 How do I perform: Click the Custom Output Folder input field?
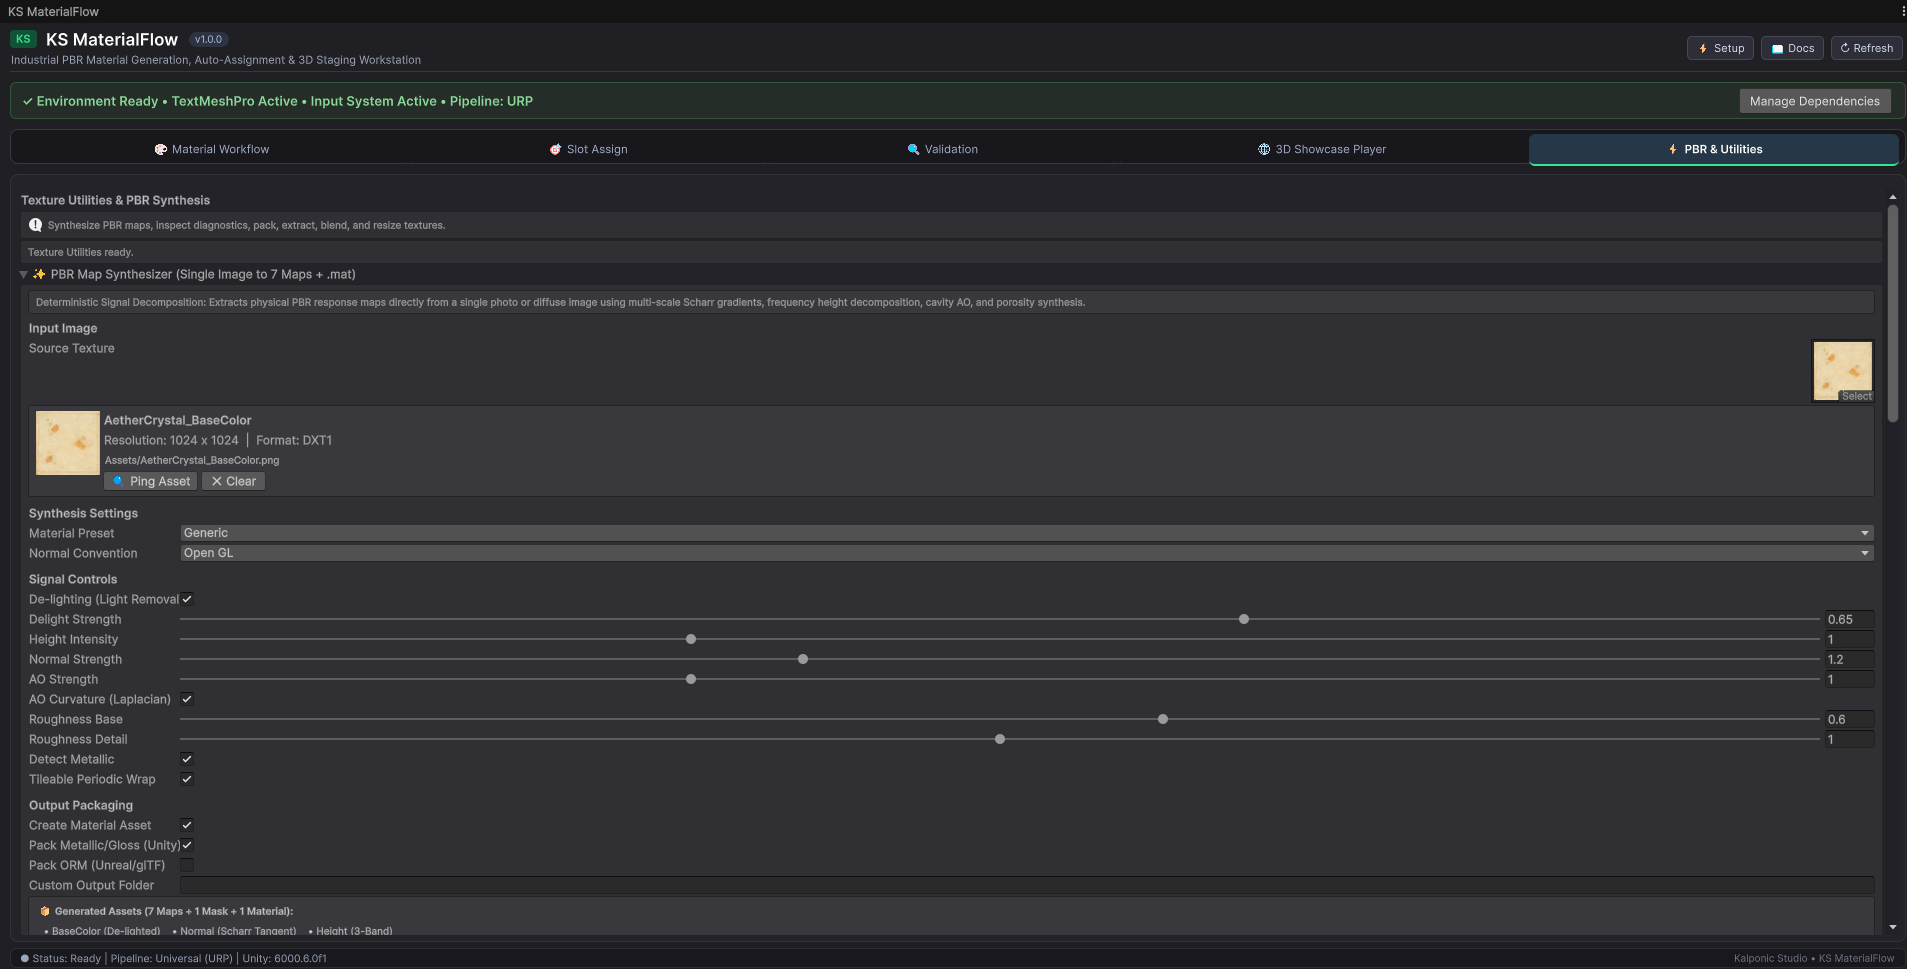tap(1026, 885)
